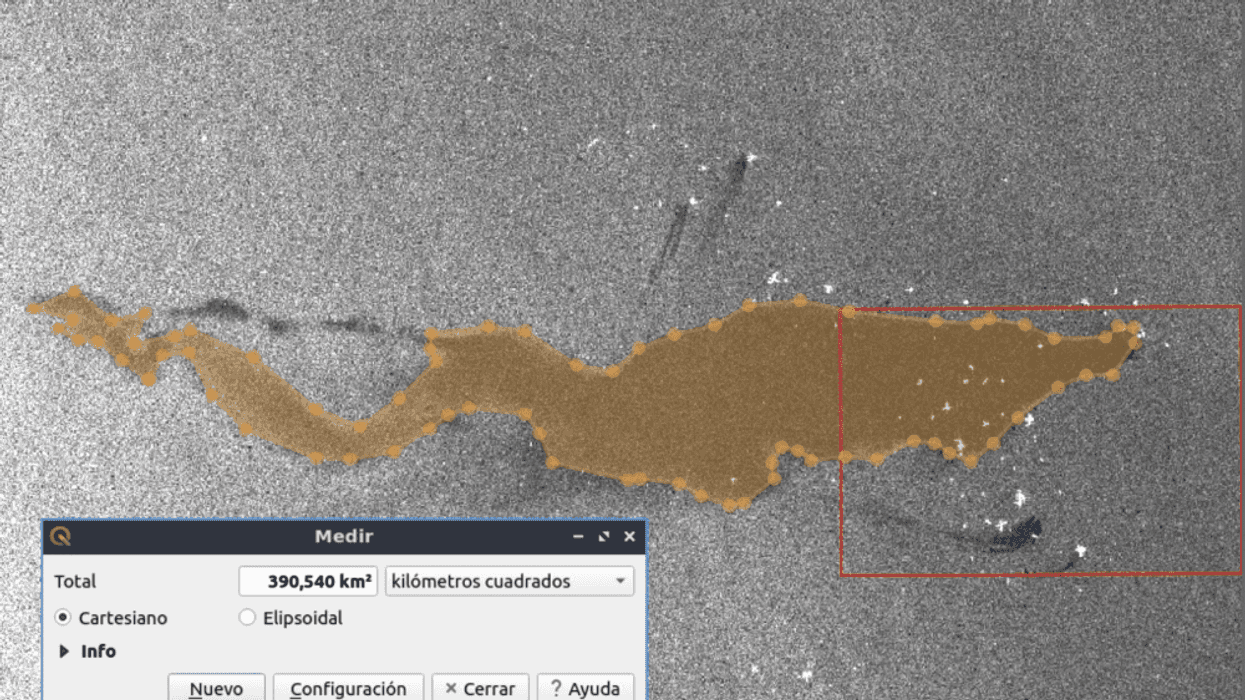Click the small dark slick inside the red rectangle

(x=1020, y=532)
